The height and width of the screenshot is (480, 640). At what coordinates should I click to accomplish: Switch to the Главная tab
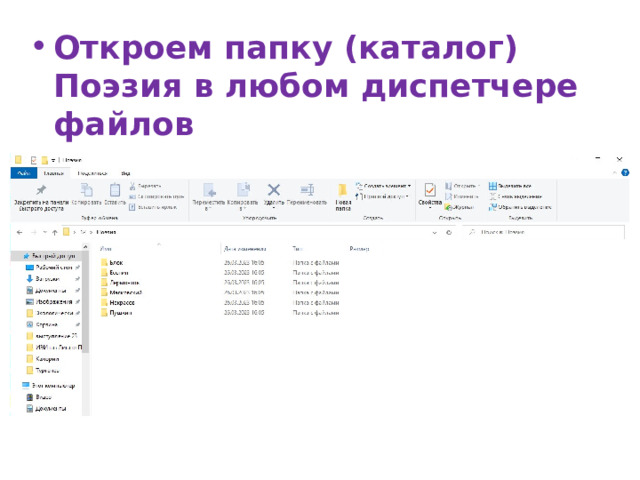coord(53,173)
